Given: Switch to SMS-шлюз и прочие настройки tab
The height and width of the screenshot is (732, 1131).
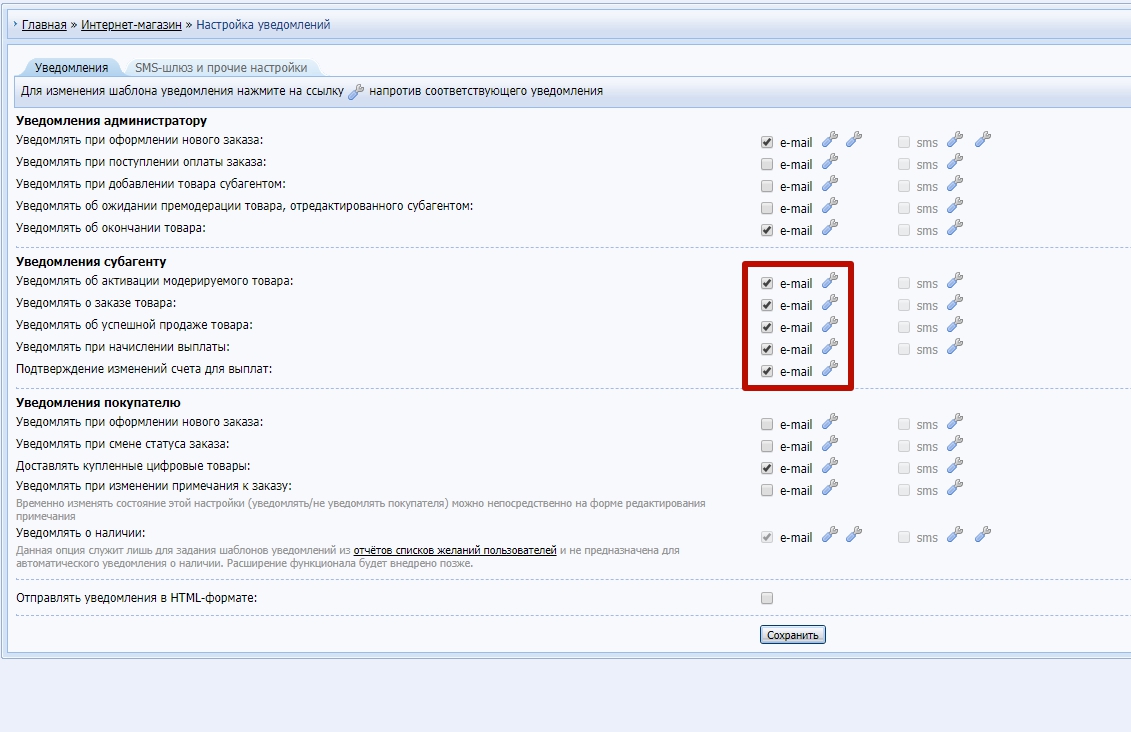Looking at the screenshot, I should point(221,68).
